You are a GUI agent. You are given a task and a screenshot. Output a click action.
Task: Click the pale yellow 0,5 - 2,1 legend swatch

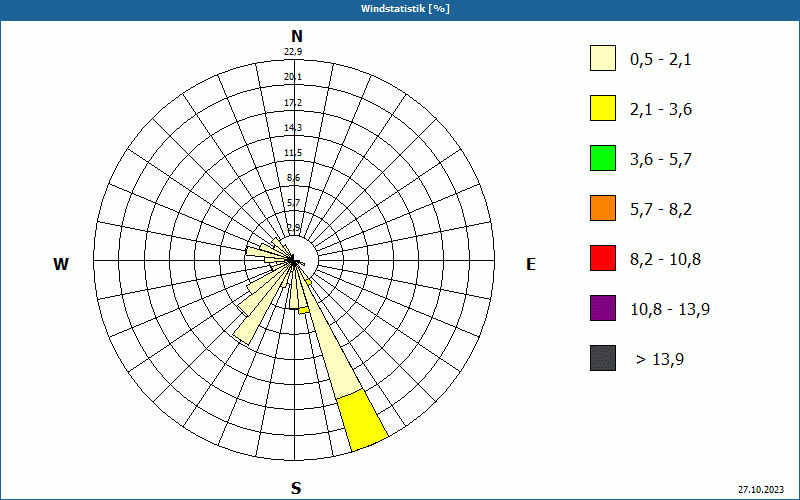pyautogui.click(x=603, y=58)
